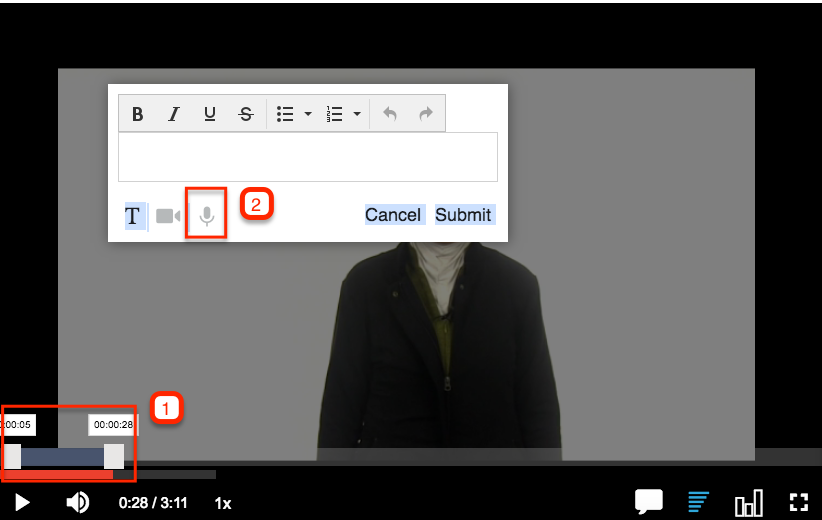The height and width of the screenshot is (520, 822).
Task: Open numbered list style dropdown arrow
Action: (357, 114)
